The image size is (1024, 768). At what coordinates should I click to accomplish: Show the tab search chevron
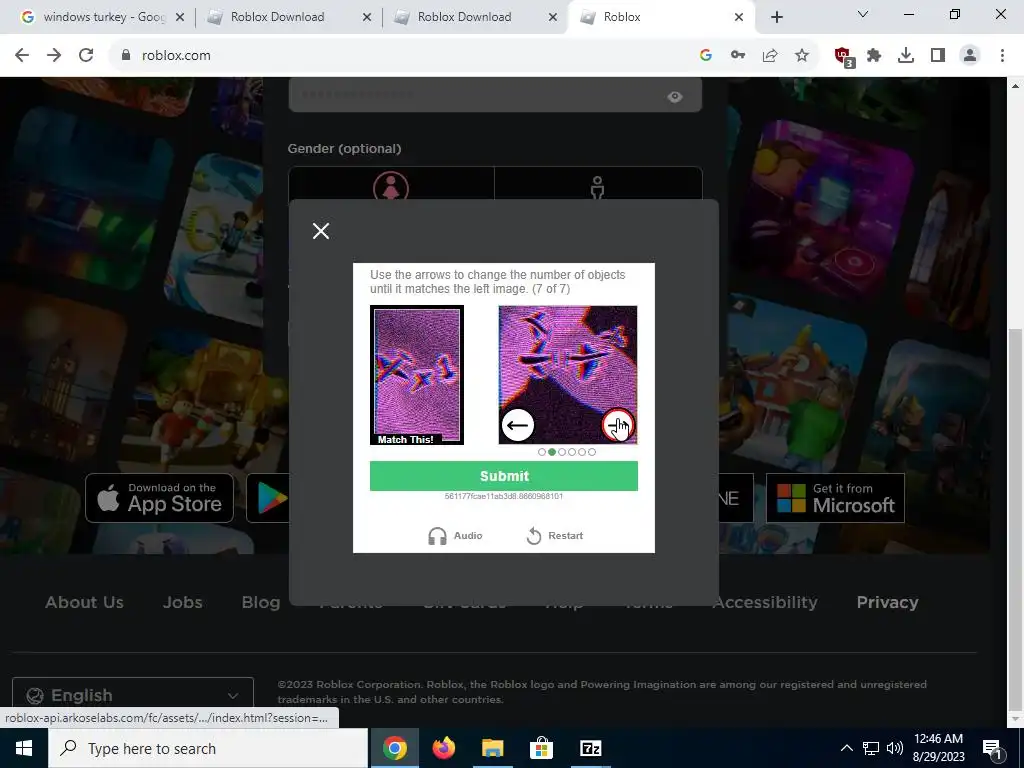[863, 14]
